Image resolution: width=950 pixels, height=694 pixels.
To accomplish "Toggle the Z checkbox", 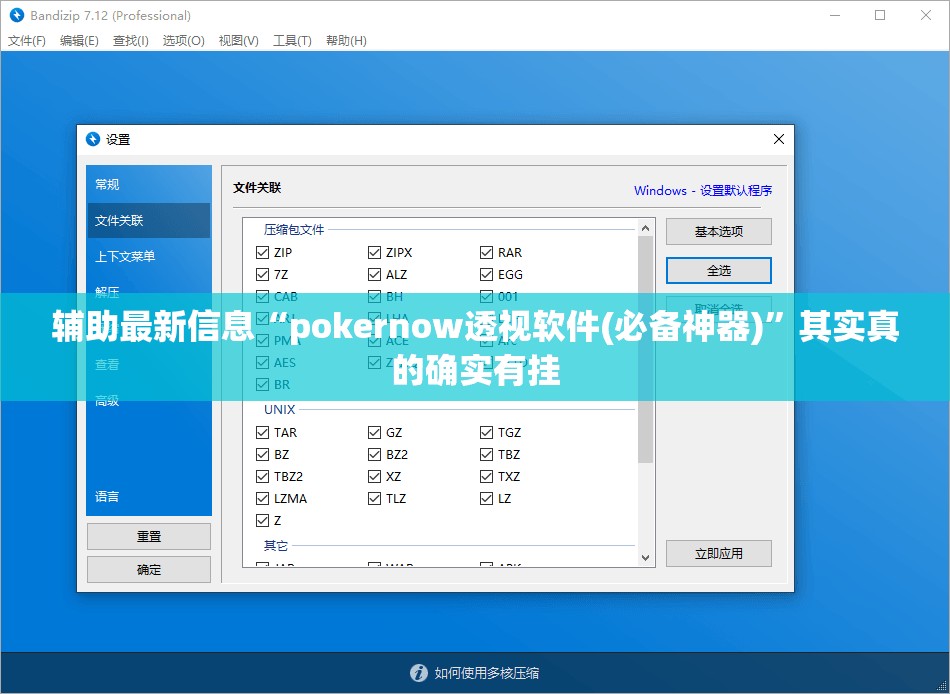I will pyautogui.click(x=262, y=520).
